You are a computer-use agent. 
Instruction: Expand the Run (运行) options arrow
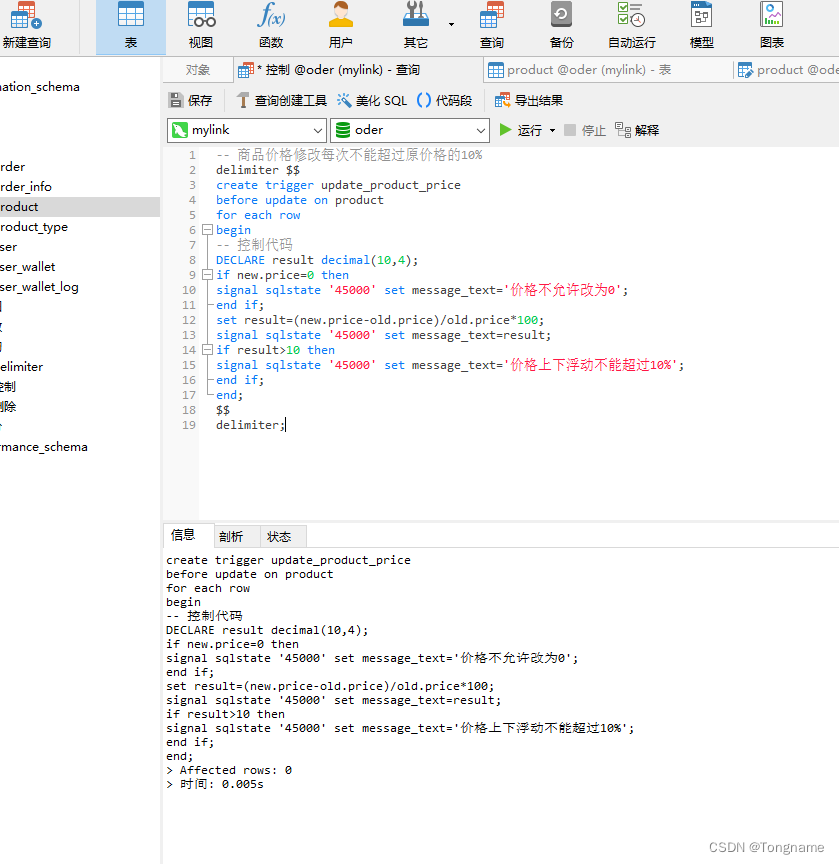pos(552,131)
